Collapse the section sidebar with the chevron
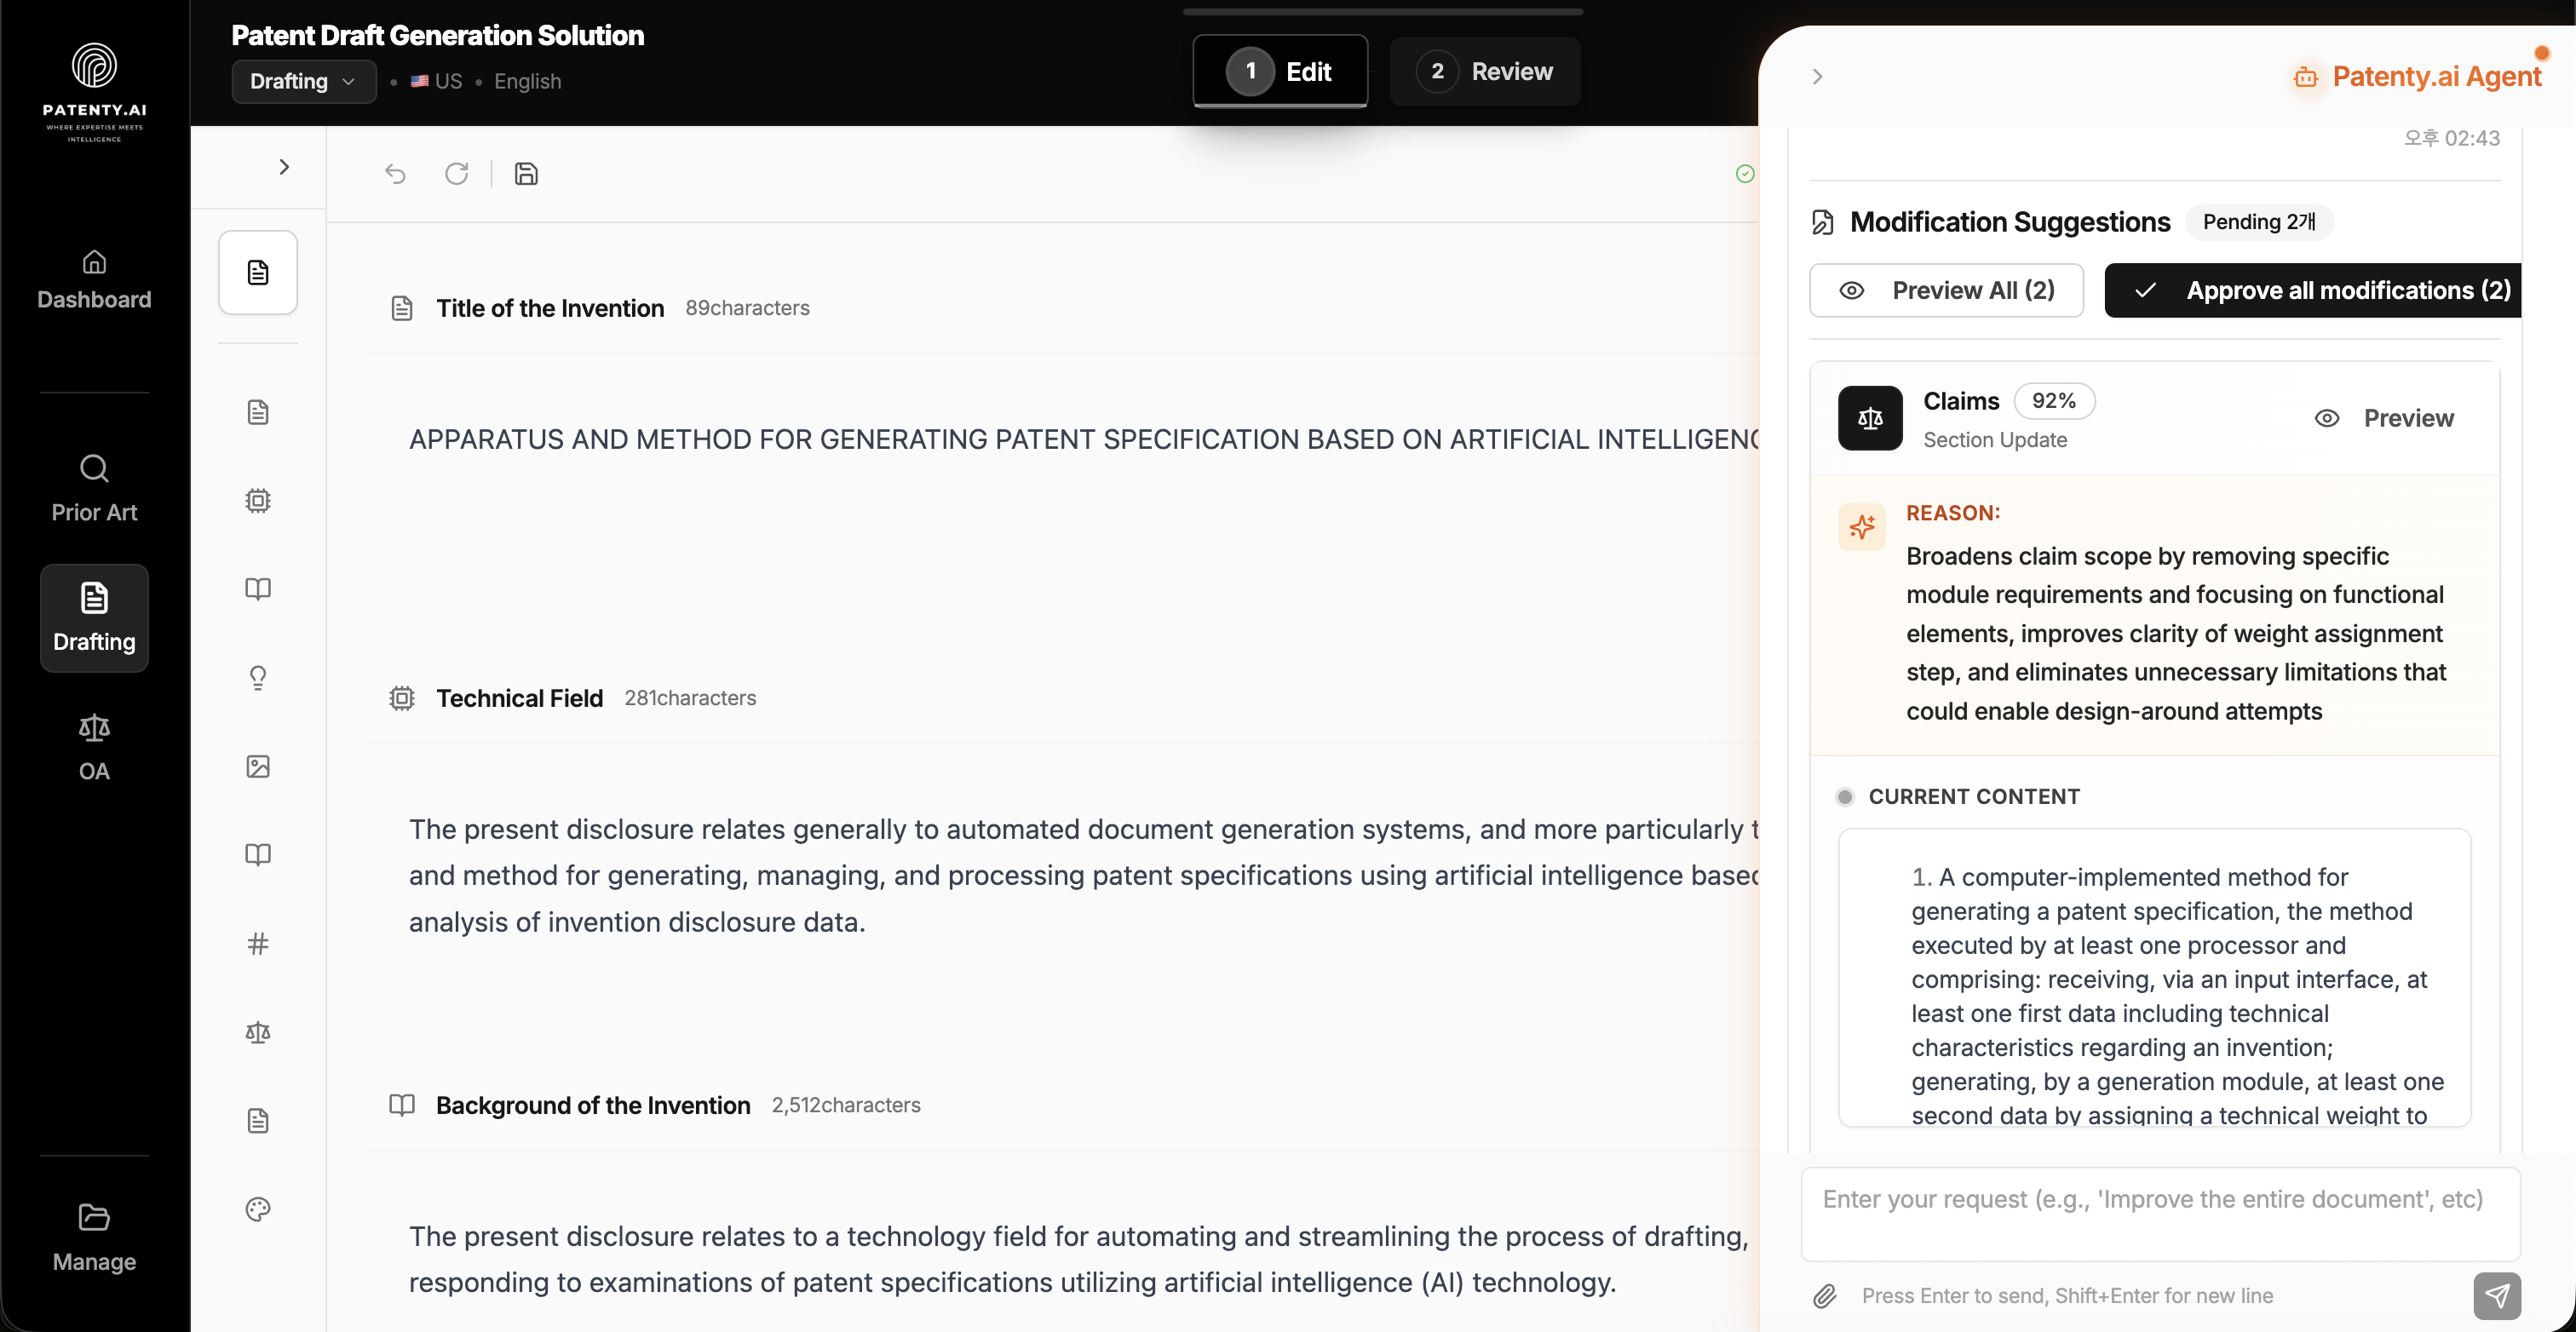Image resolution: width=2576 pixels, height=1332 pixels. click(x=284, y=166)
